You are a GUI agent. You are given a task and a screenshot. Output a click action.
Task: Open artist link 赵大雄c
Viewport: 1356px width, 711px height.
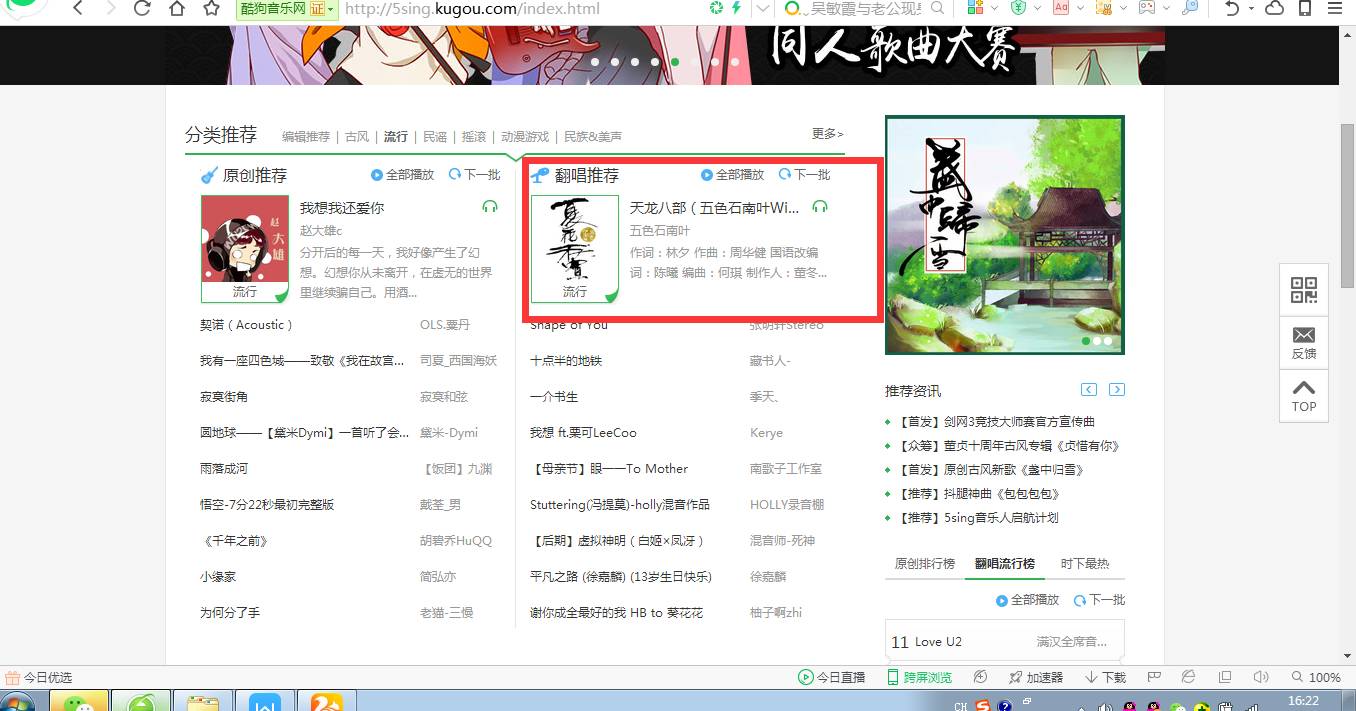pos(321,231)
